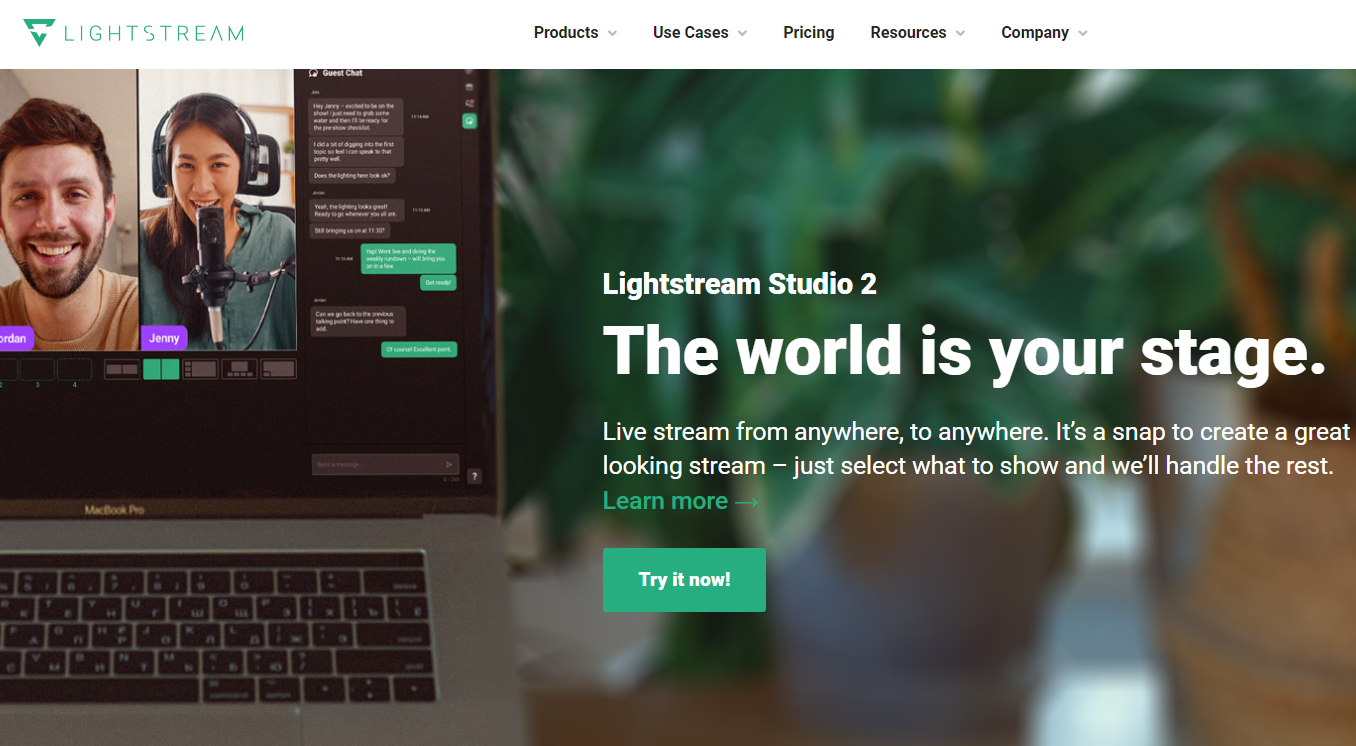This screenshot has width=1356, height=746.
Task: Select the layout preset with bottom tile row
Action: tap(239, 369)
